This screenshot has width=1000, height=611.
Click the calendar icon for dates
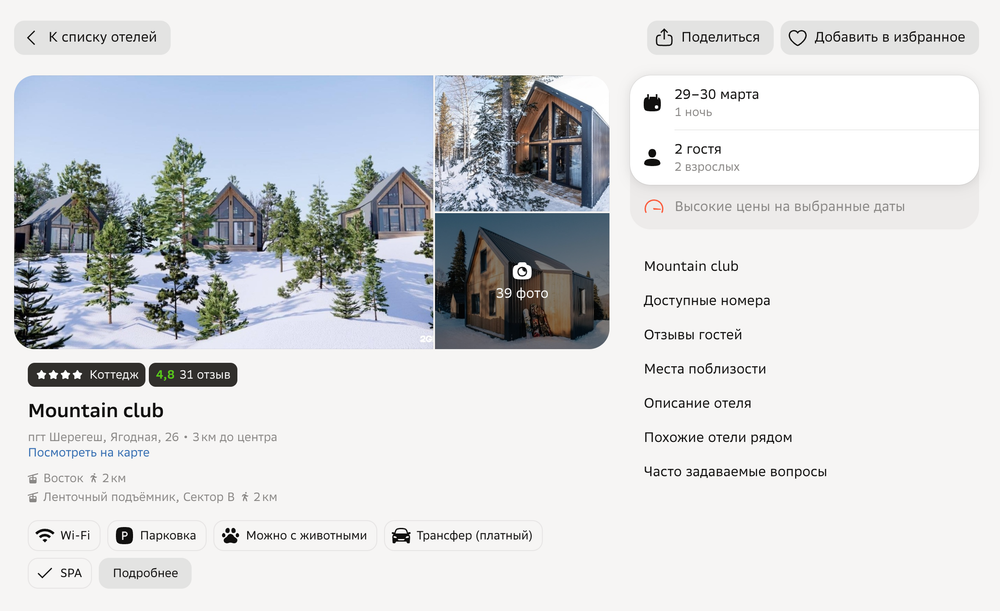coord(652,103)
